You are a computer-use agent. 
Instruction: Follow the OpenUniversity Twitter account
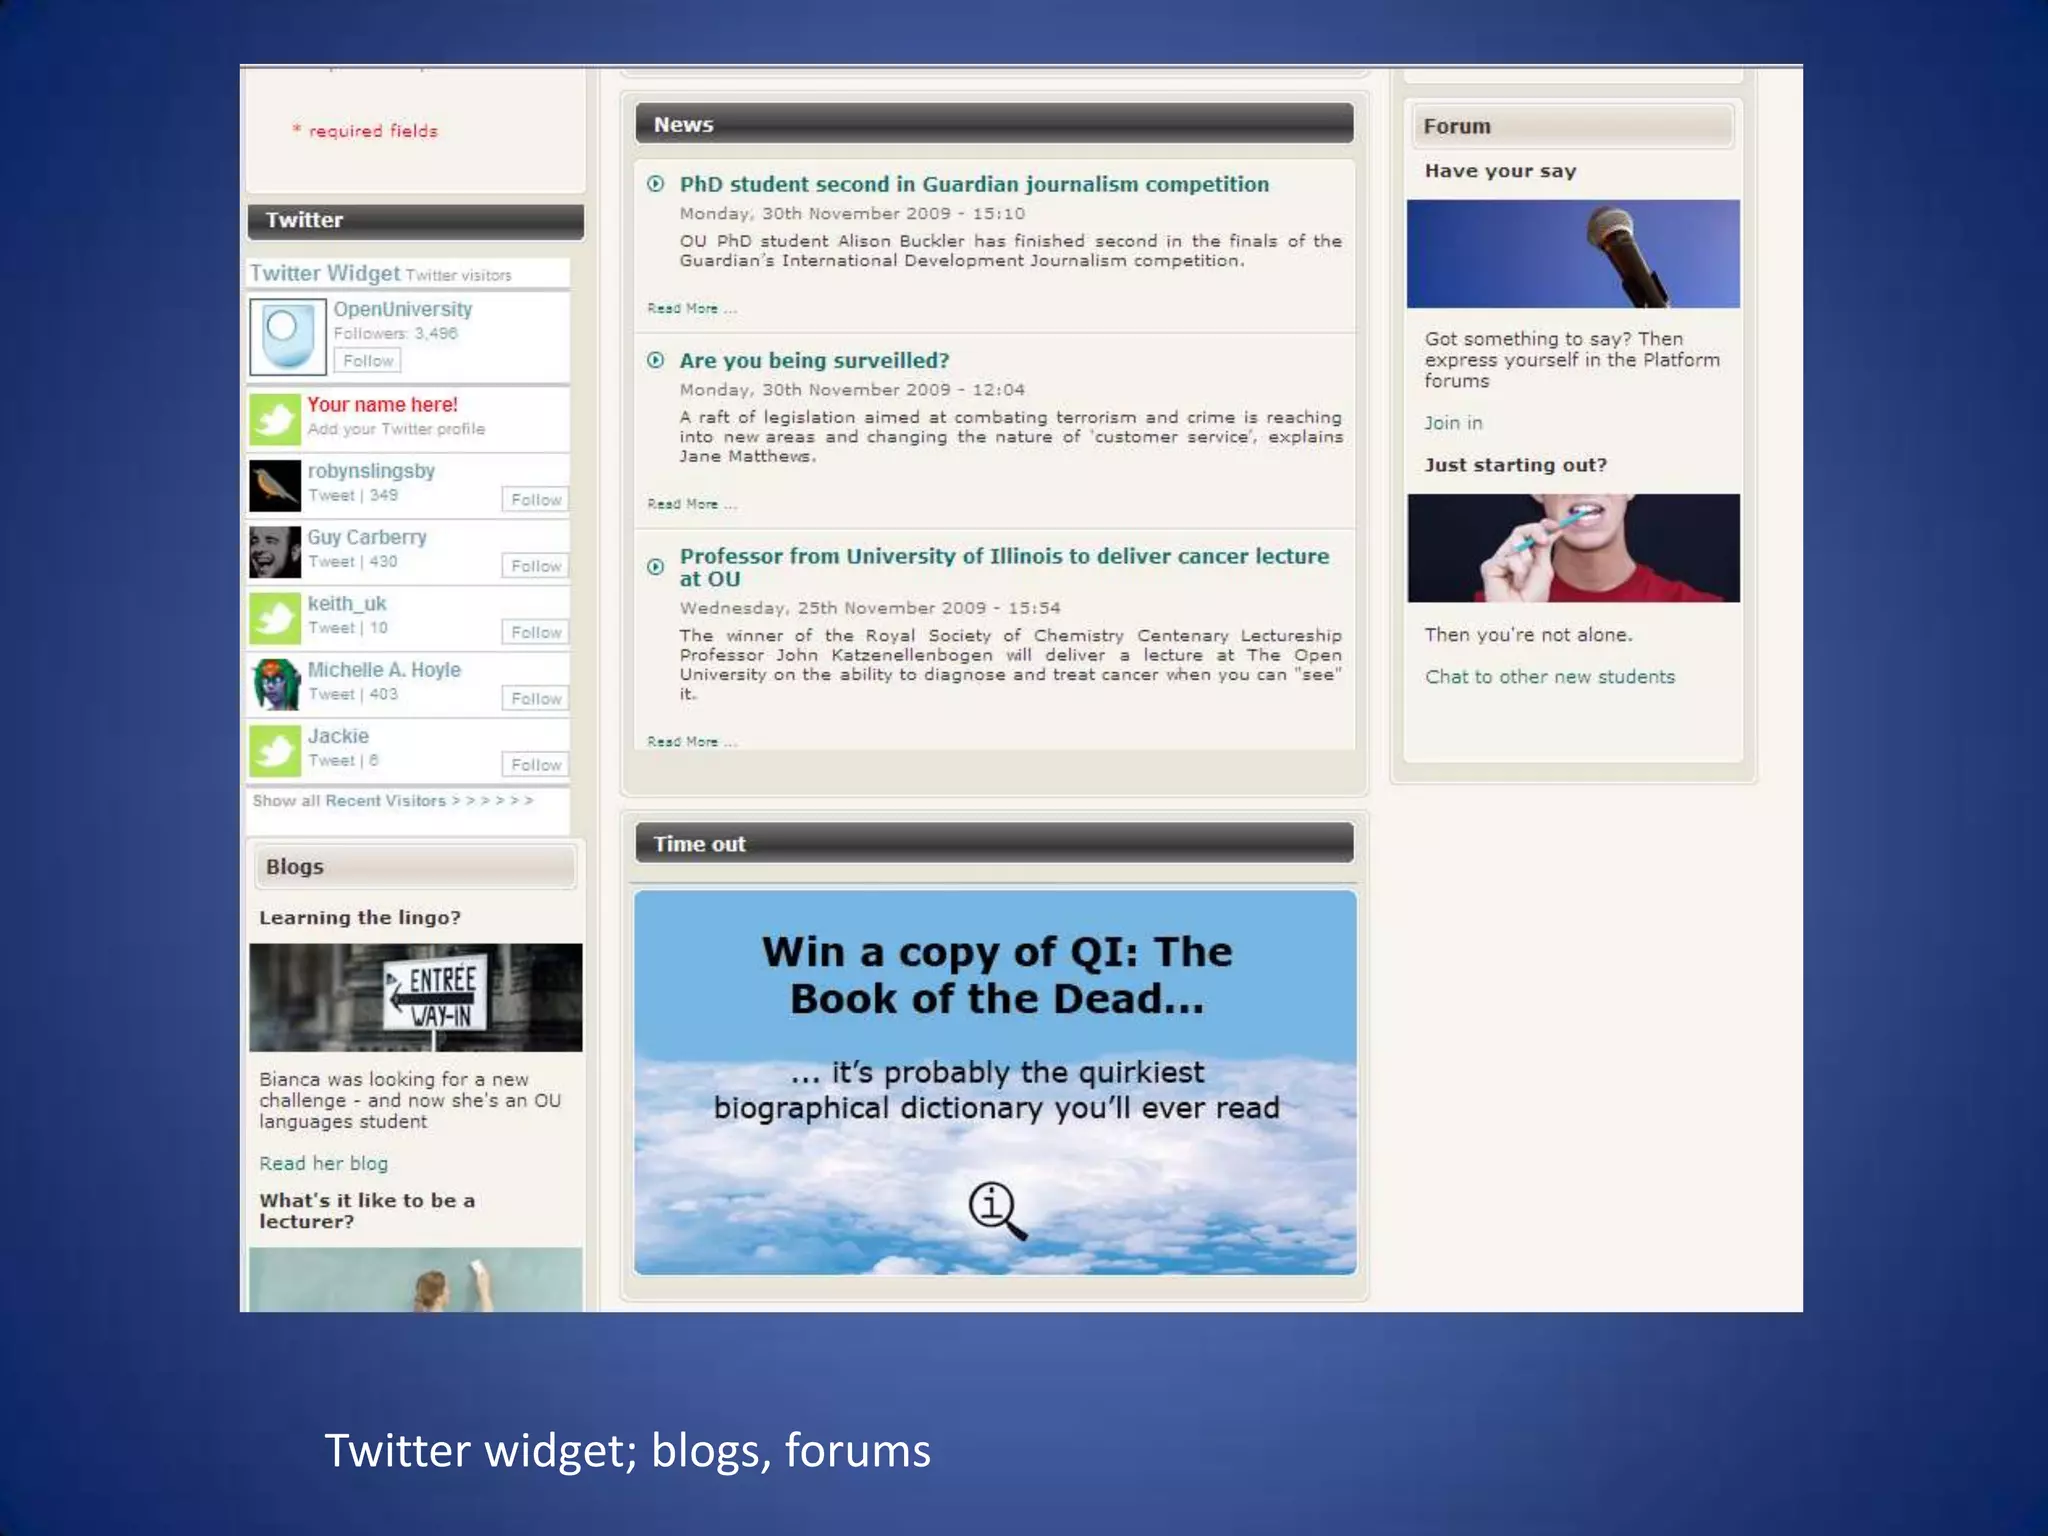tap(368, 361)
